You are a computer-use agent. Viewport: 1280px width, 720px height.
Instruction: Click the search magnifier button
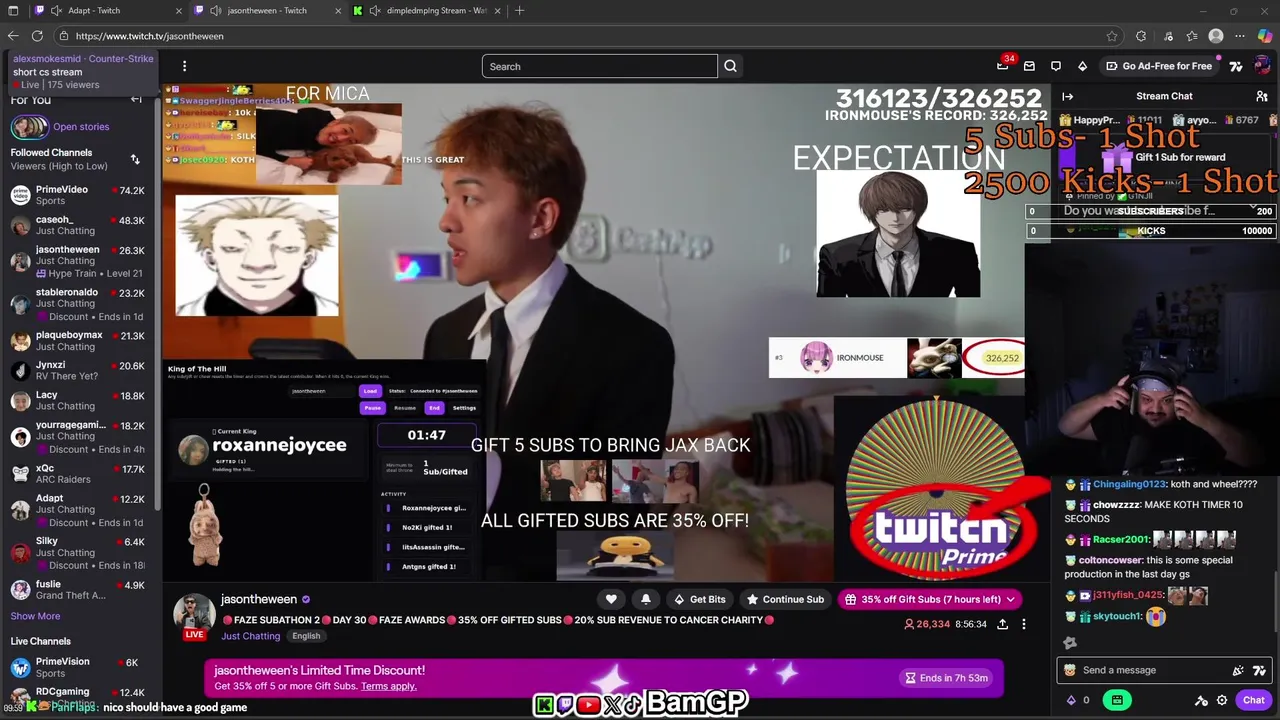coord(730,66)
